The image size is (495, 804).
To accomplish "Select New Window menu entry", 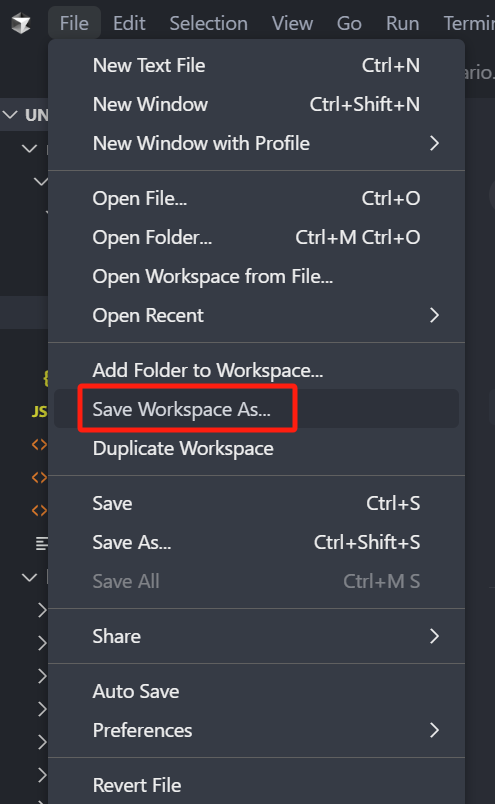I will [256, 105].
